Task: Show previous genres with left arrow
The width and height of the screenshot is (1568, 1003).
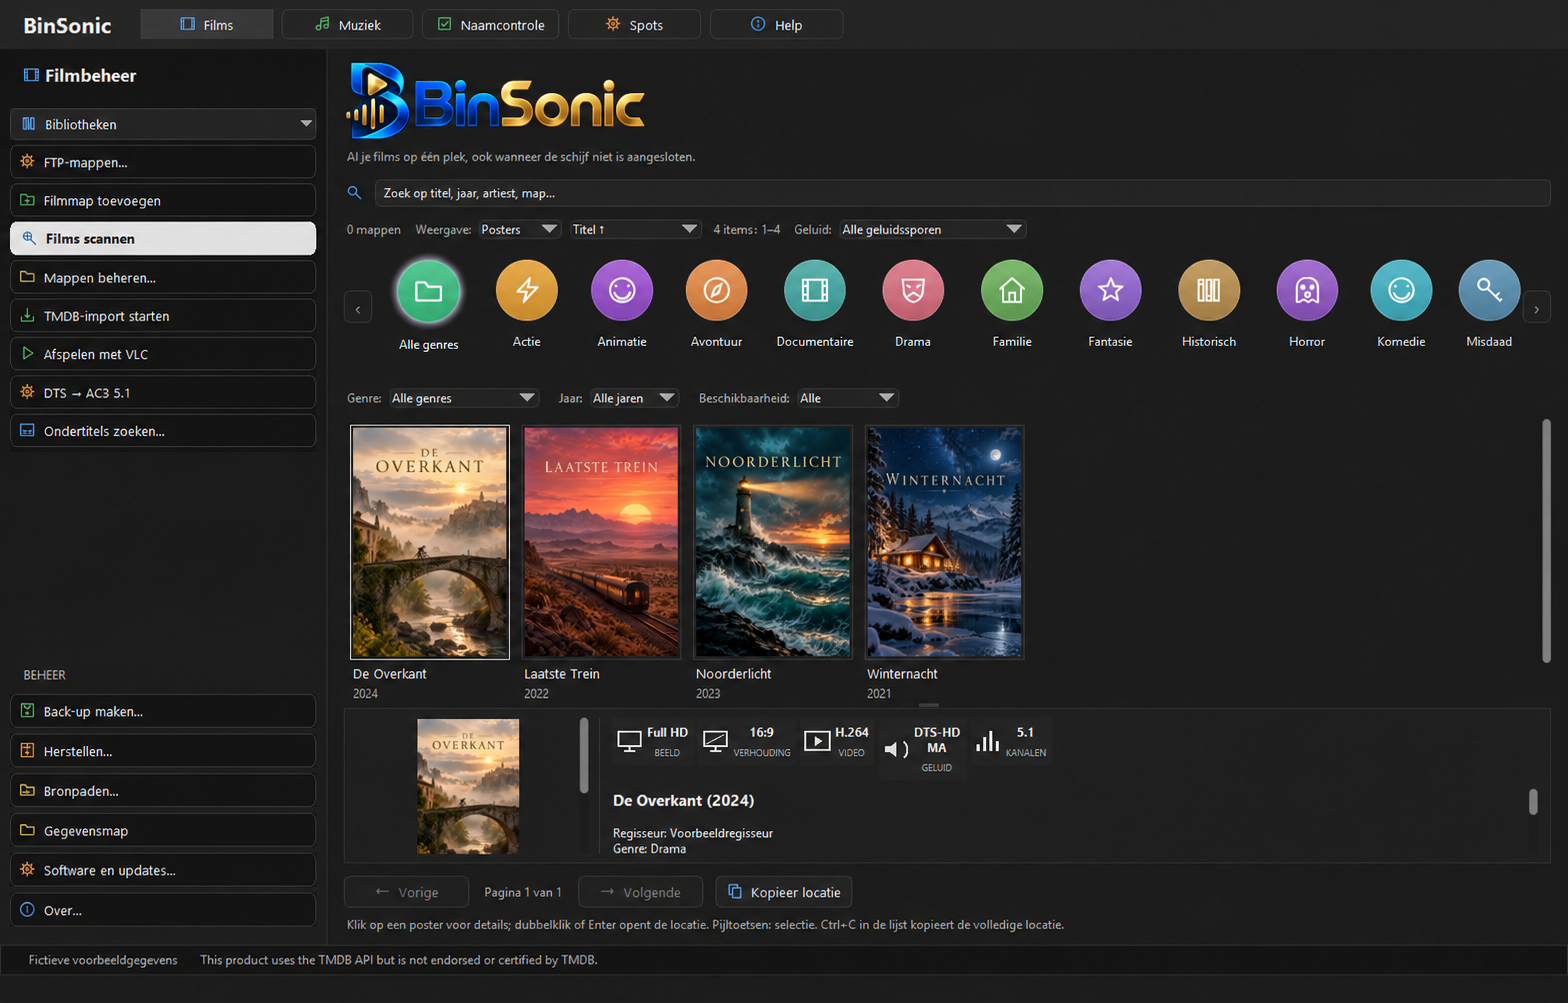Action: [x=358, y=308]
